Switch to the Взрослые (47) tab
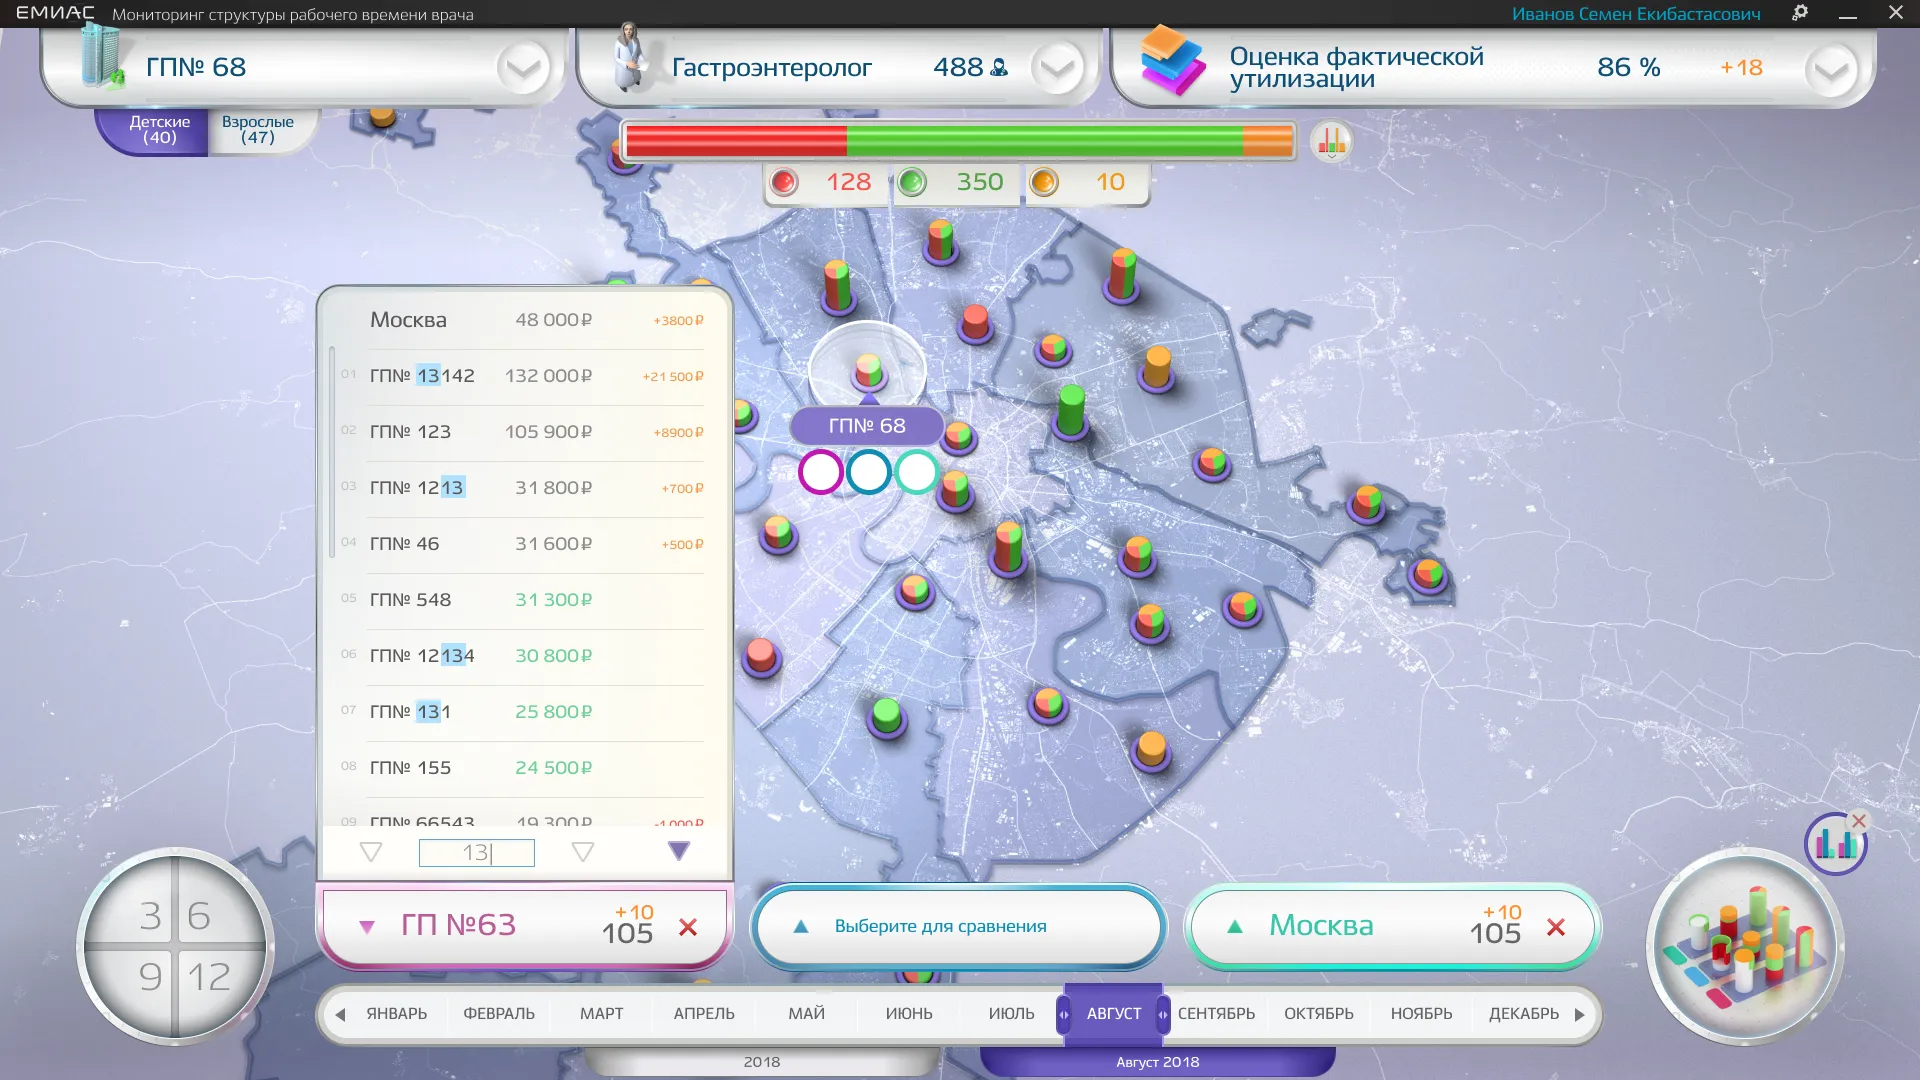Viewport: 1920px width, 1080px height. coord(258,130)
